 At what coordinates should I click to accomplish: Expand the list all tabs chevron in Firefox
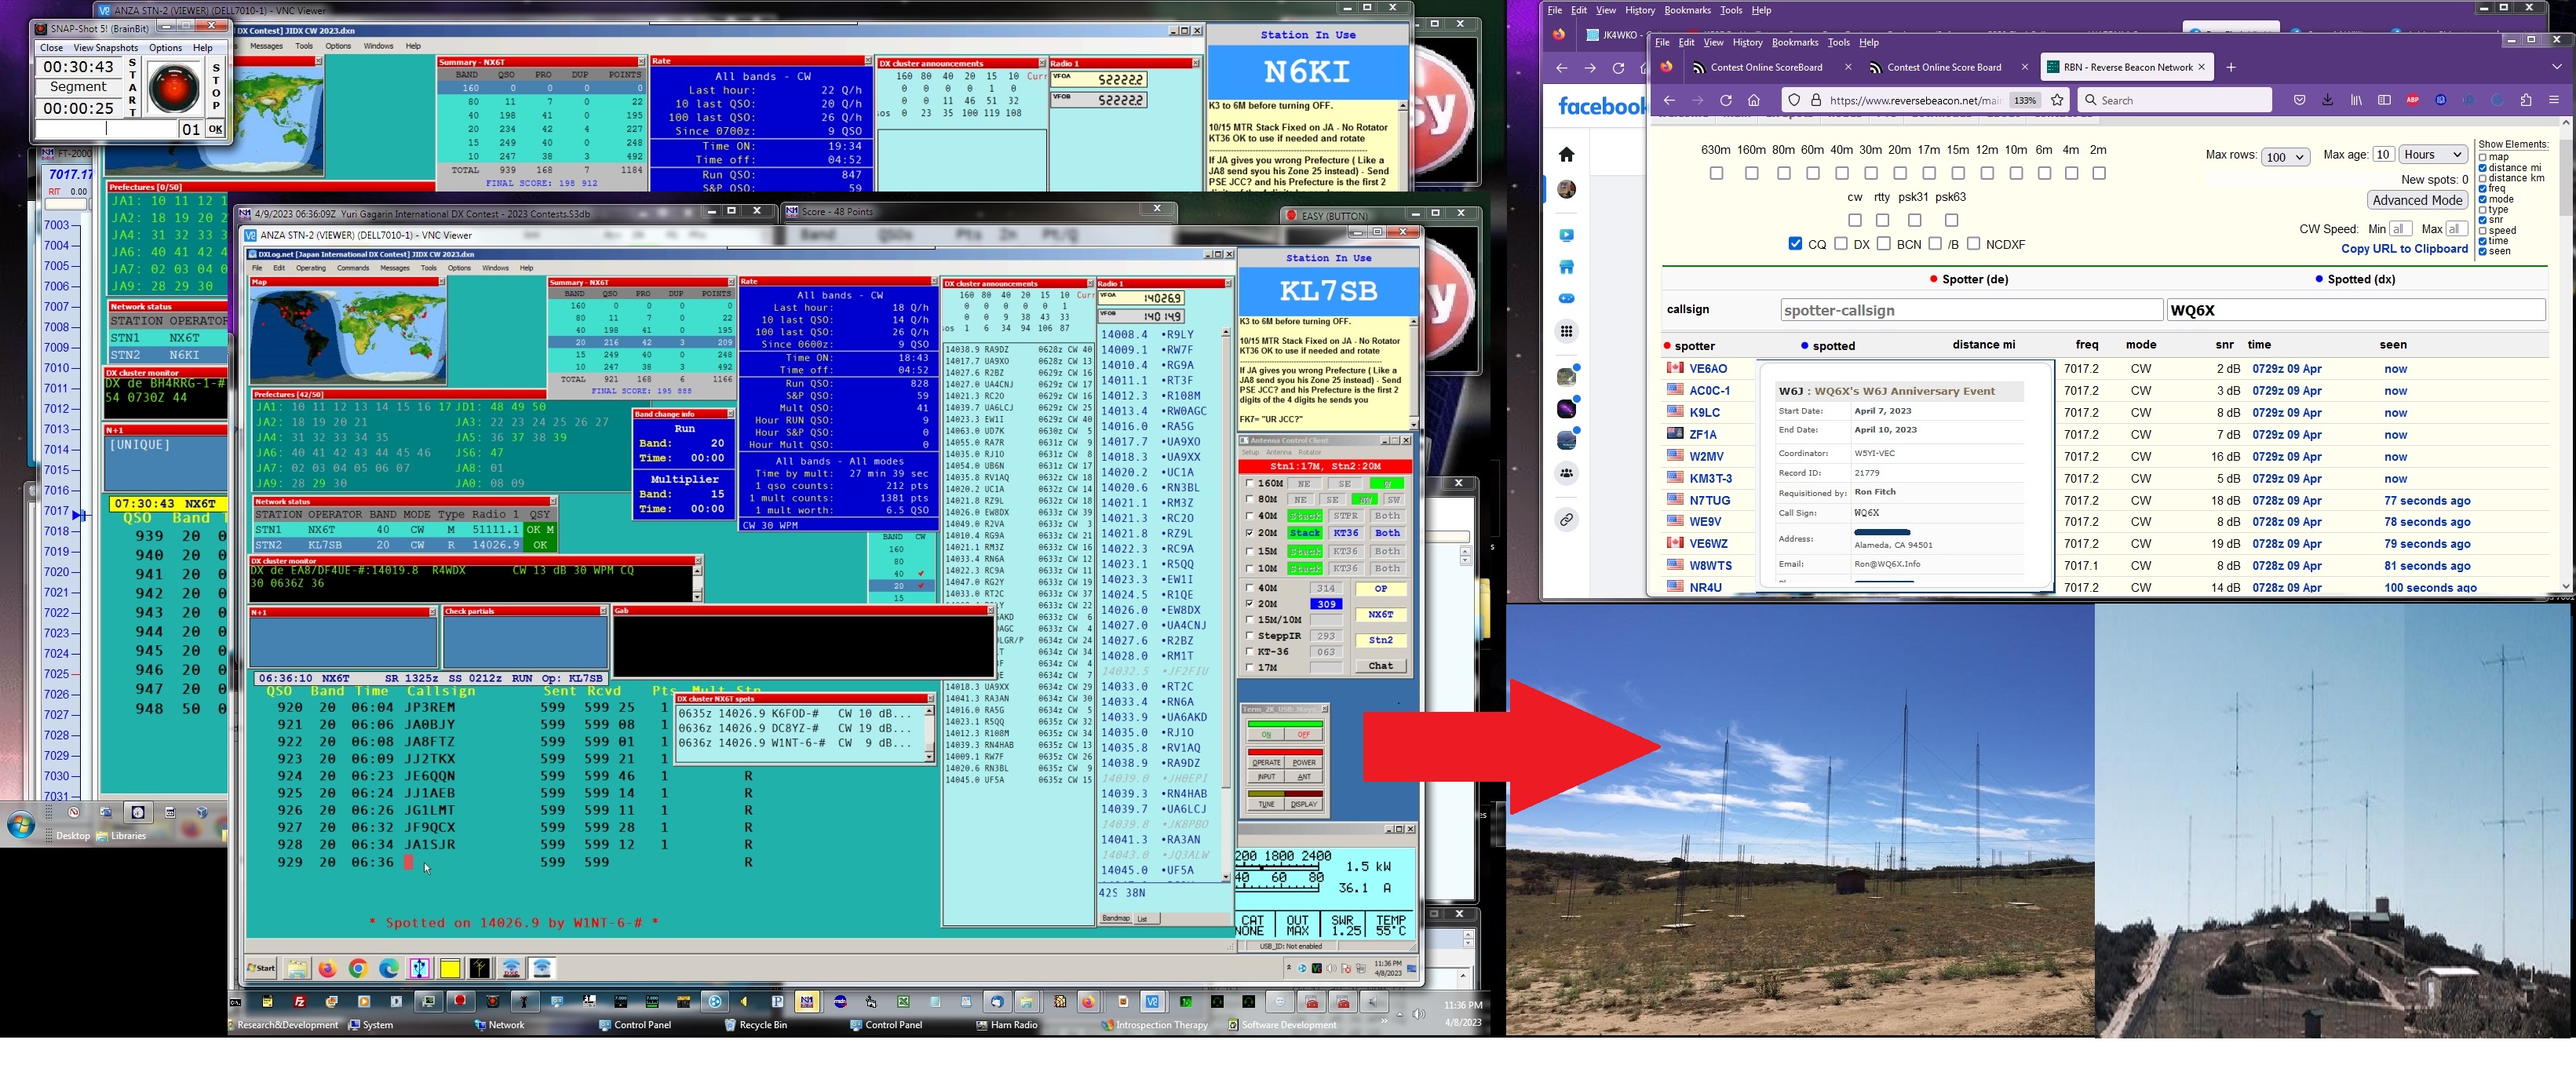pyautogui.click(x=2556, y=67)
